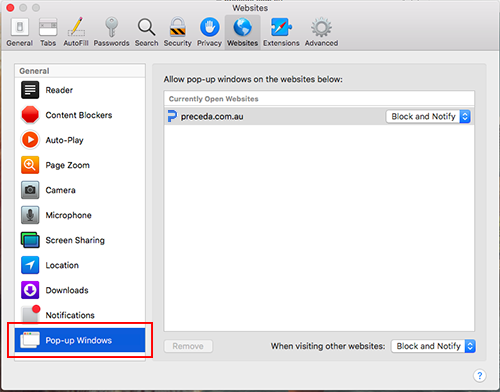Select the Location label
Image resolution: width=500 pixels, height=392 pixels.
pos(62,265)
